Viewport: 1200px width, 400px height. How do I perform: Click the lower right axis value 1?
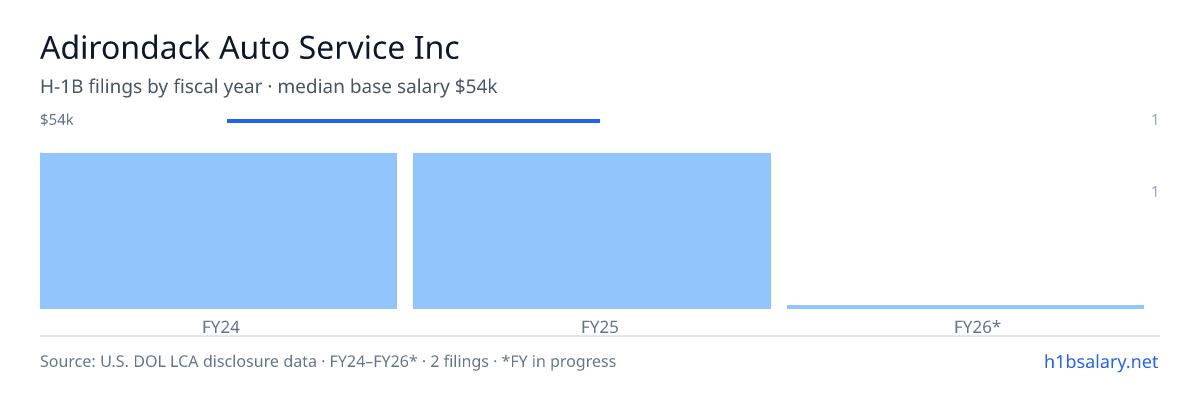pos(1155,191)
